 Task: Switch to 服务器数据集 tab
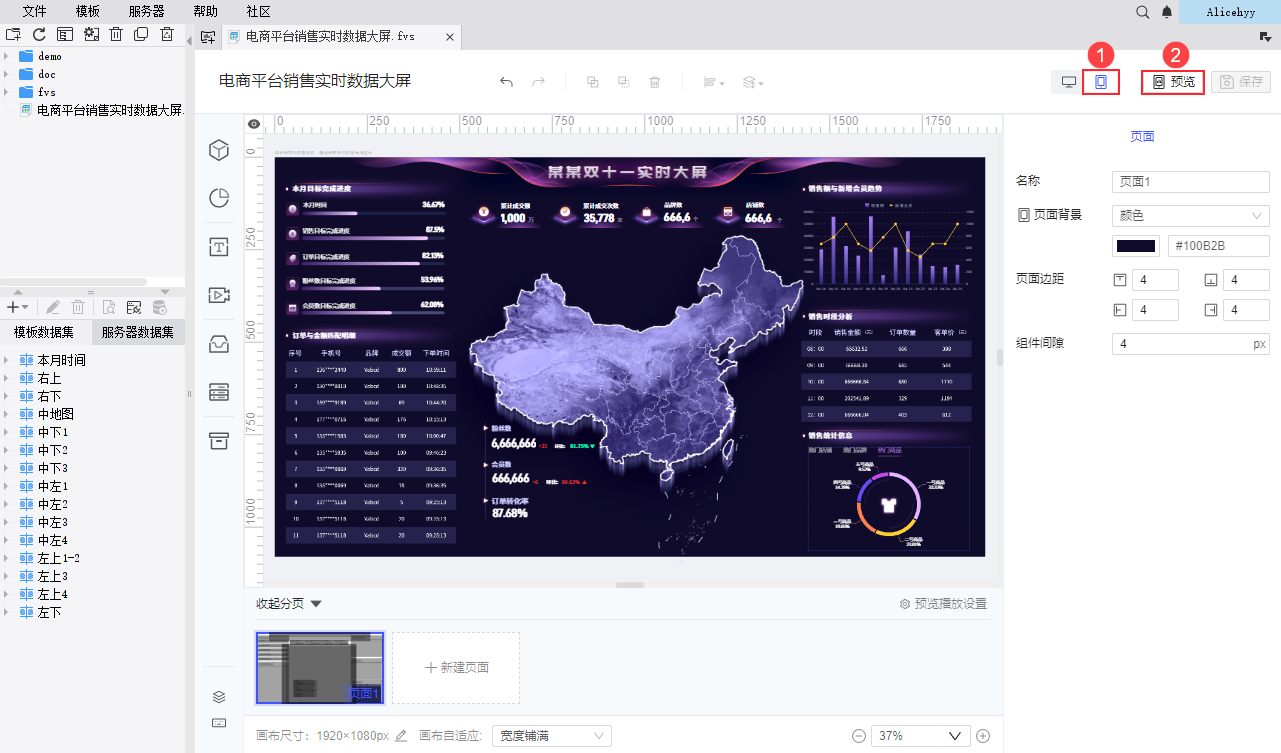138,333
